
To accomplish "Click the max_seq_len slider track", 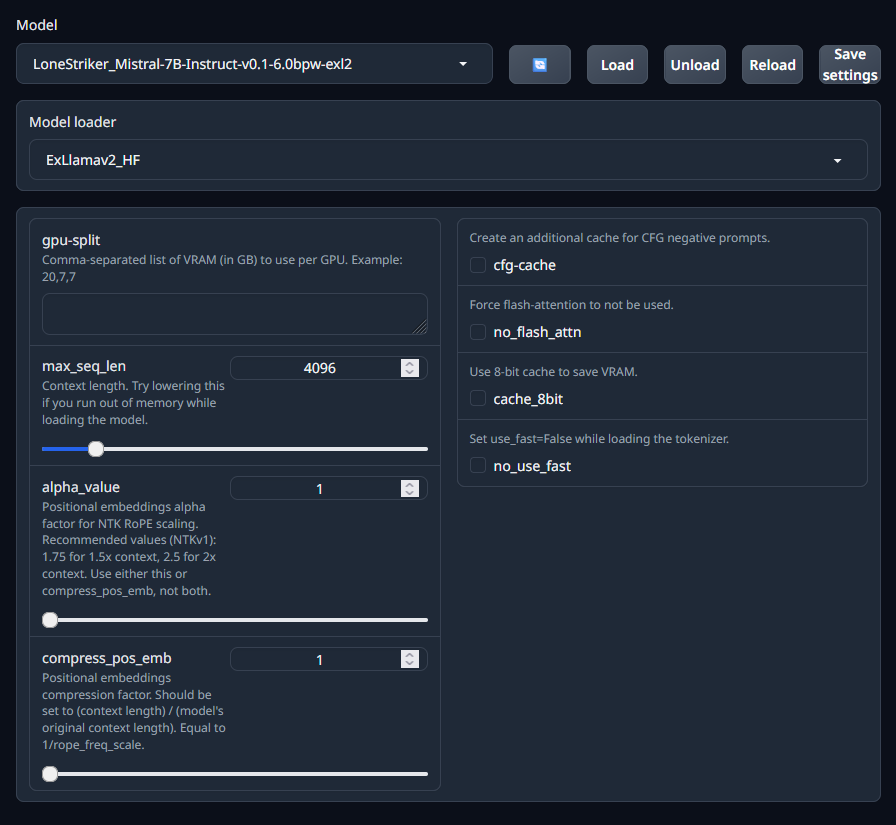I will coord(260,449).
